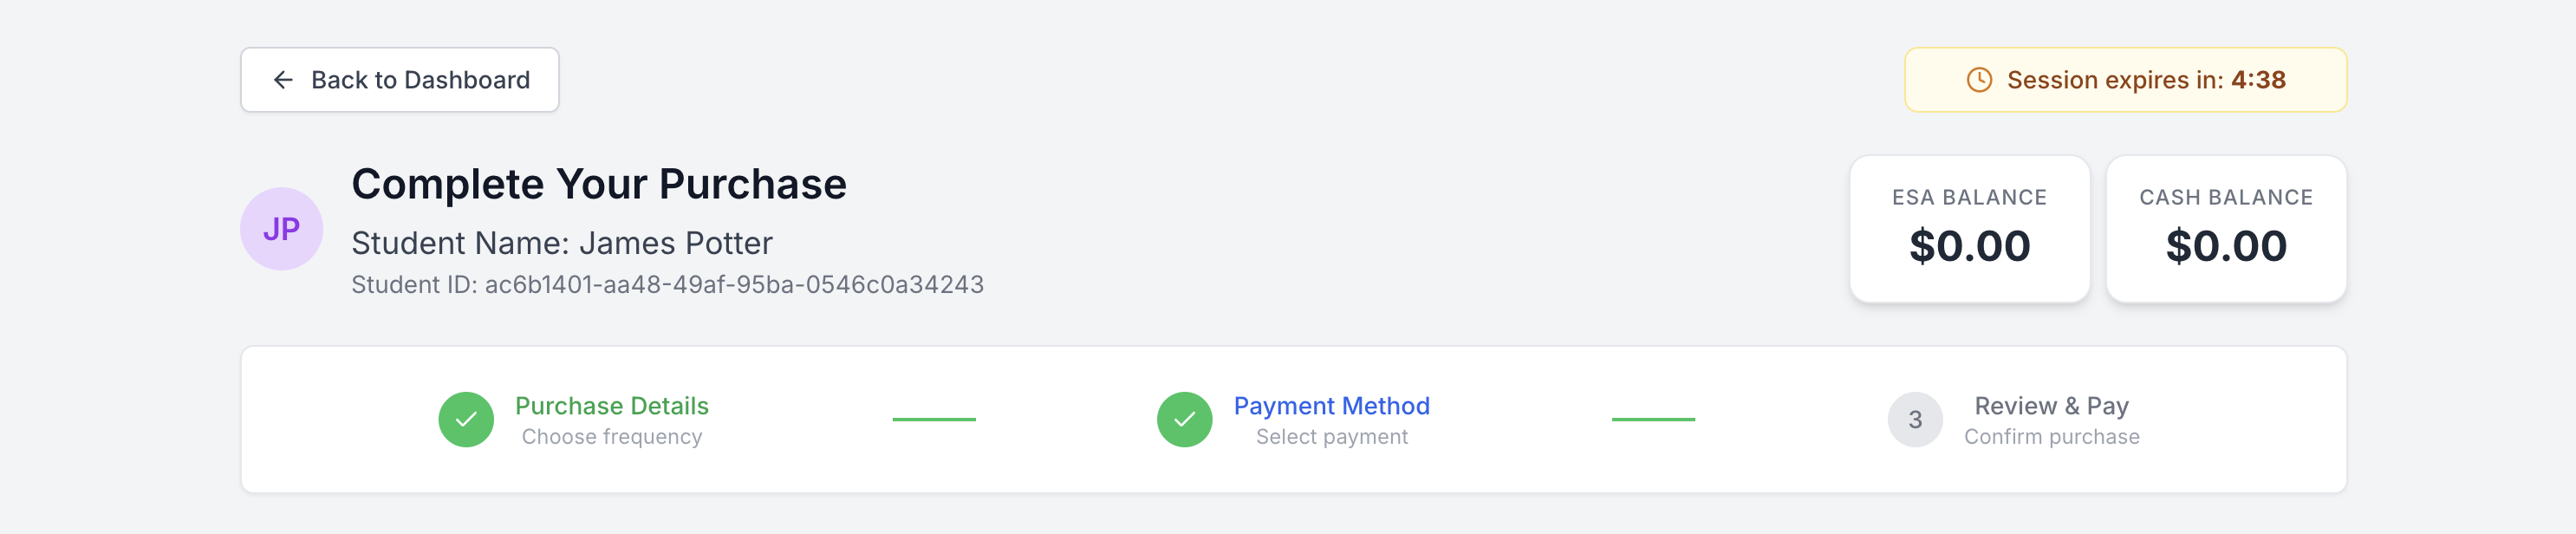Click the Student Name James Potter text
2576x534 pixels.
pos(562,241)
